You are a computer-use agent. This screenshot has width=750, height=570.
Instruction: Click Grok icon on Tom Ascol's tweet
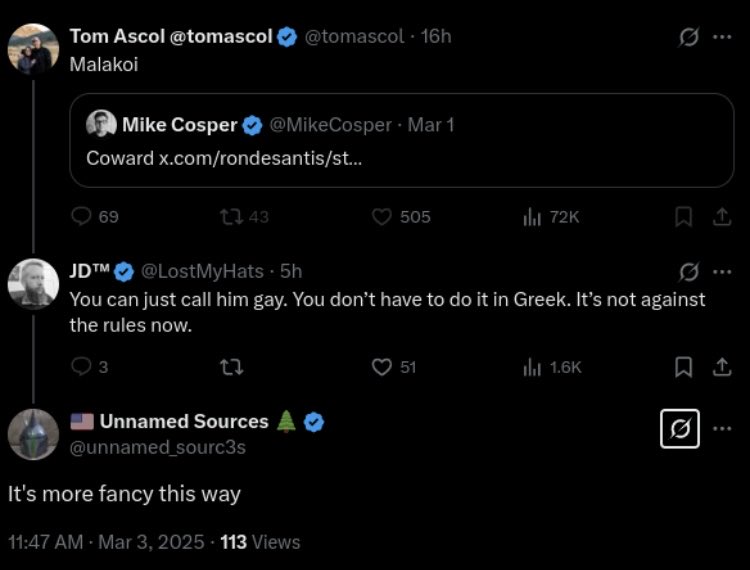pyautogui.click(x=688, y=37)
